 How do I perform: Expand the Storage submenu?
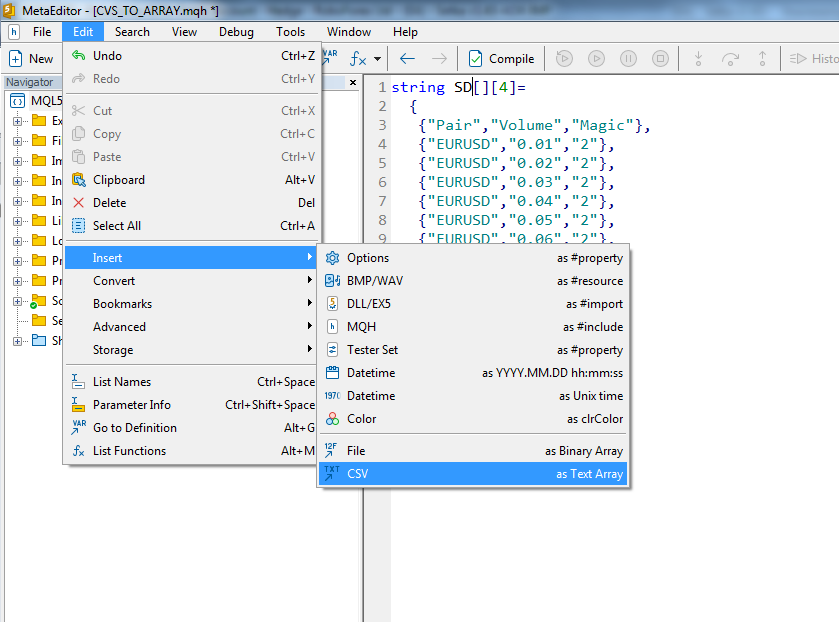192,350
